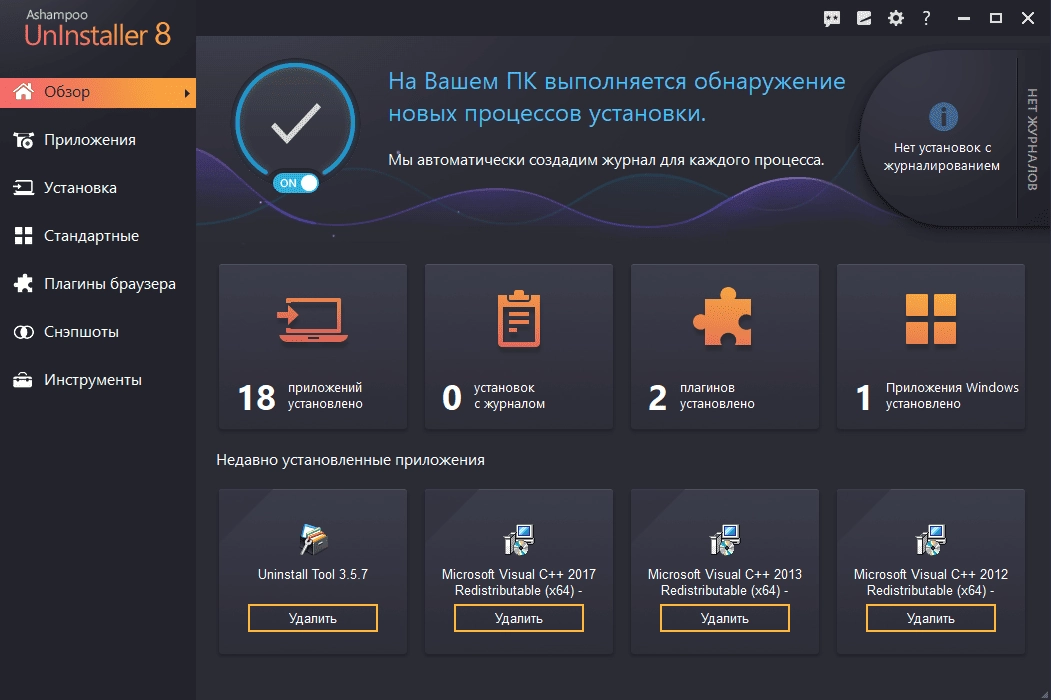This screenshot has width=1051, height=700.
Task: Click the clipboard log tile icon
Action: coord(519,318)
